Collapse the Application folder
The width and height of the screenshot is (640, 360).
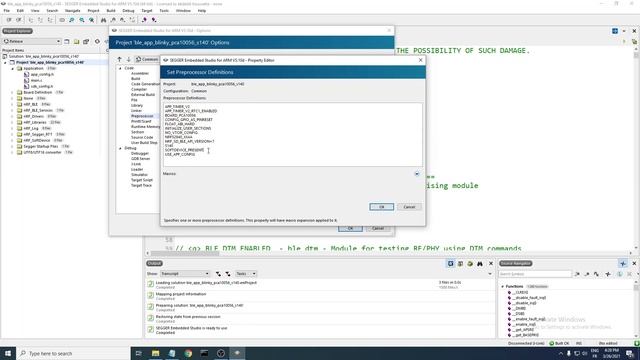point(13,69)
